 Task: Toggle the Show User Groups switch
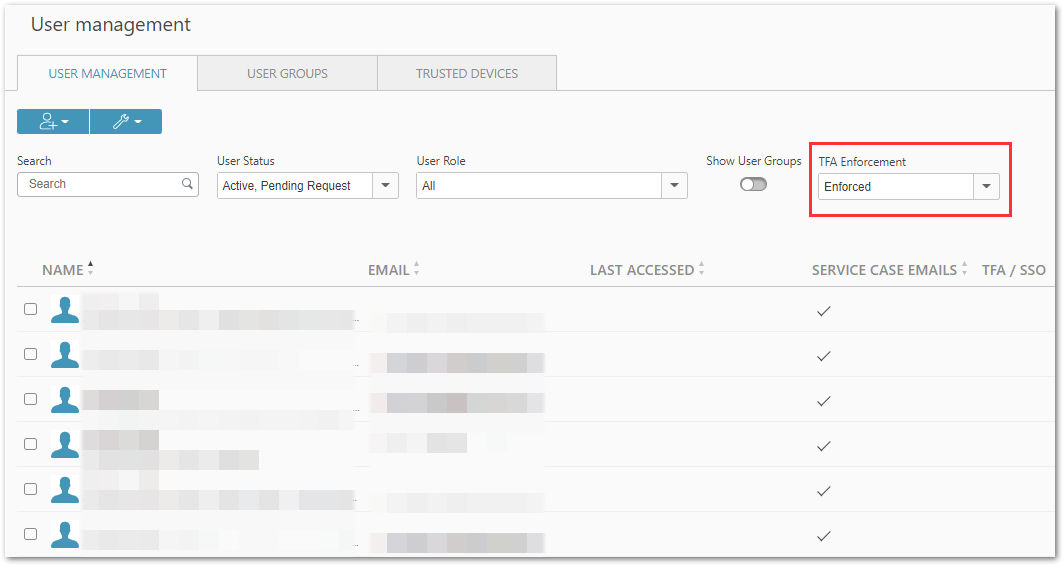(x=753, y=185)
